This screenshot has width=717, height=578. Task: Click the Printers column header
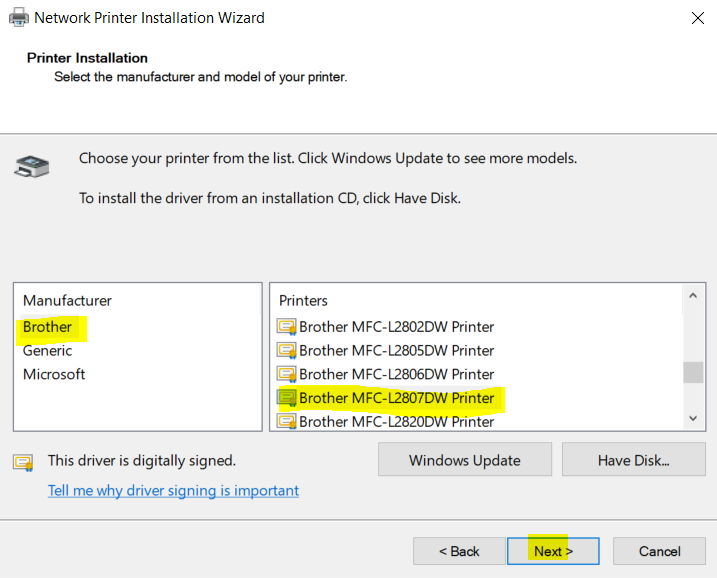[x=303, y=300]
